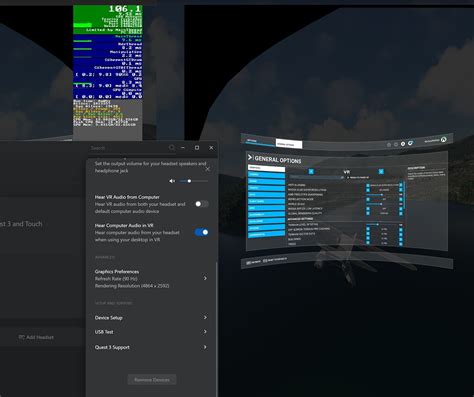This screenshot has width=474, height=397.
Task: Open the USB Test option
Action: [x=151, y=332]
